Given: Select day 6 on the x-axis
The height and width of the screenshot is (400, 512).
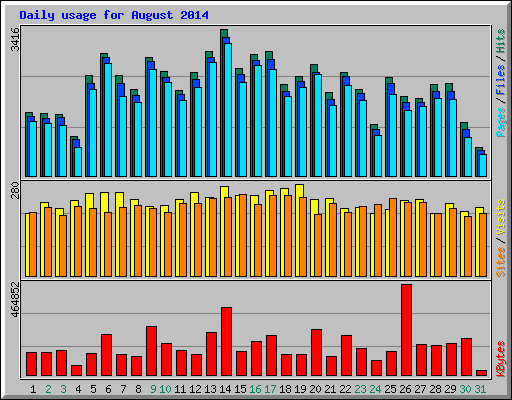Looking at the screenshot, I should pyautogui.click(x=108, y=389).
